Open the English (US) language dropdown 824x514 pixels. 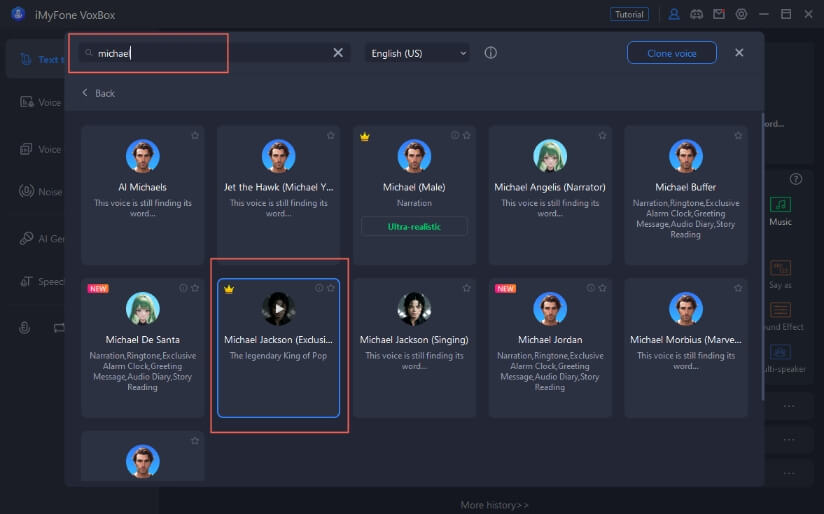coord(418,53)
